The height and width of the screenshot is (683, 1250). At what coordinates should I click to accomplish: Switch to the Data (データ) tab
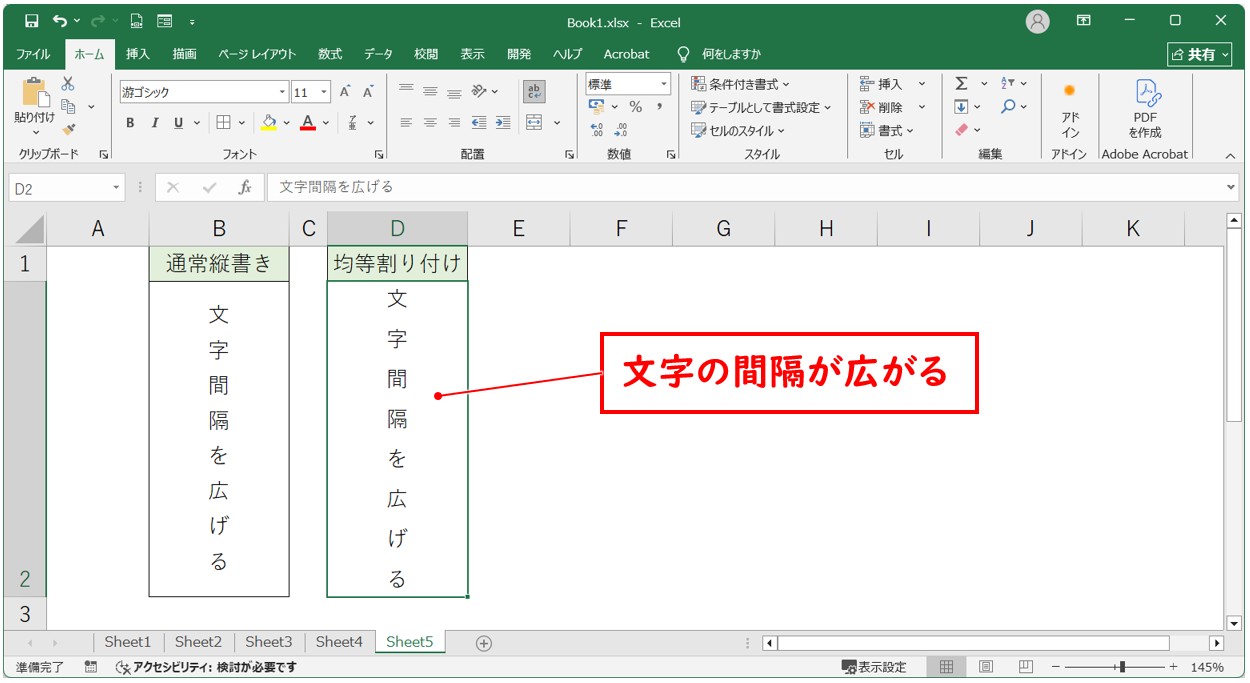(378, 54)
